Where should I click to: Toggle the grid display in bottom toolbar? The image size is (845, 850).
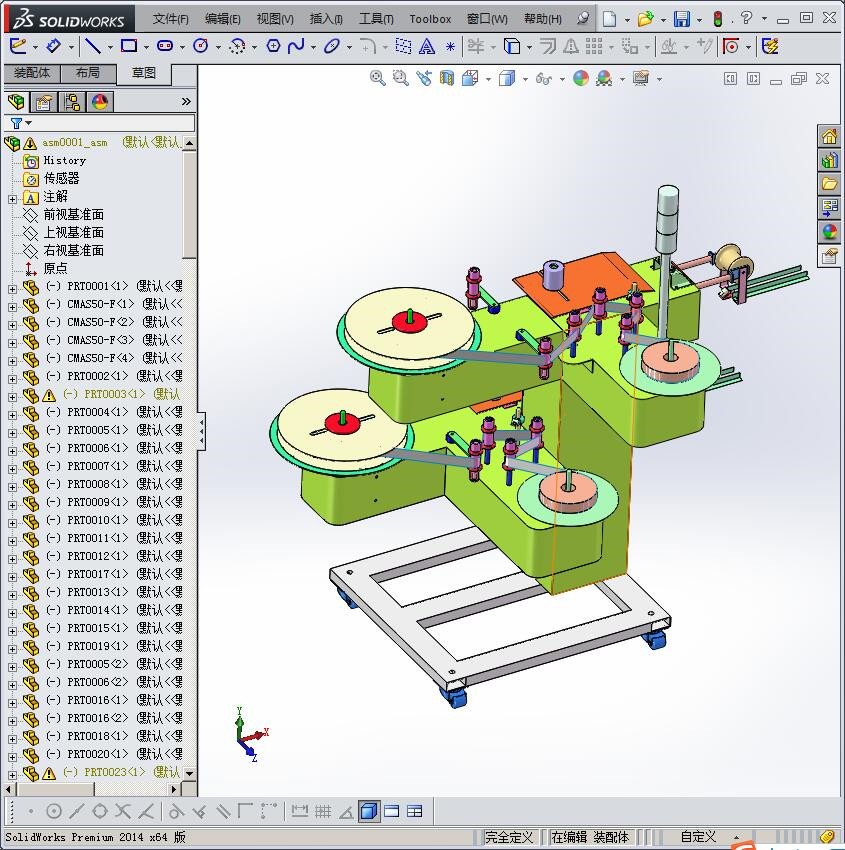[x=323, y=811]
